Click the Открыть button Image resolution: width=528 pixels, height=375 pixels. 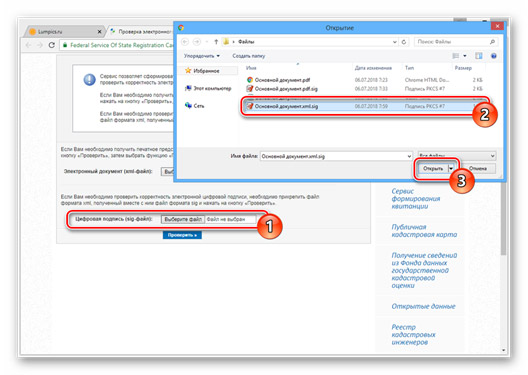click(x=433, y=168)
